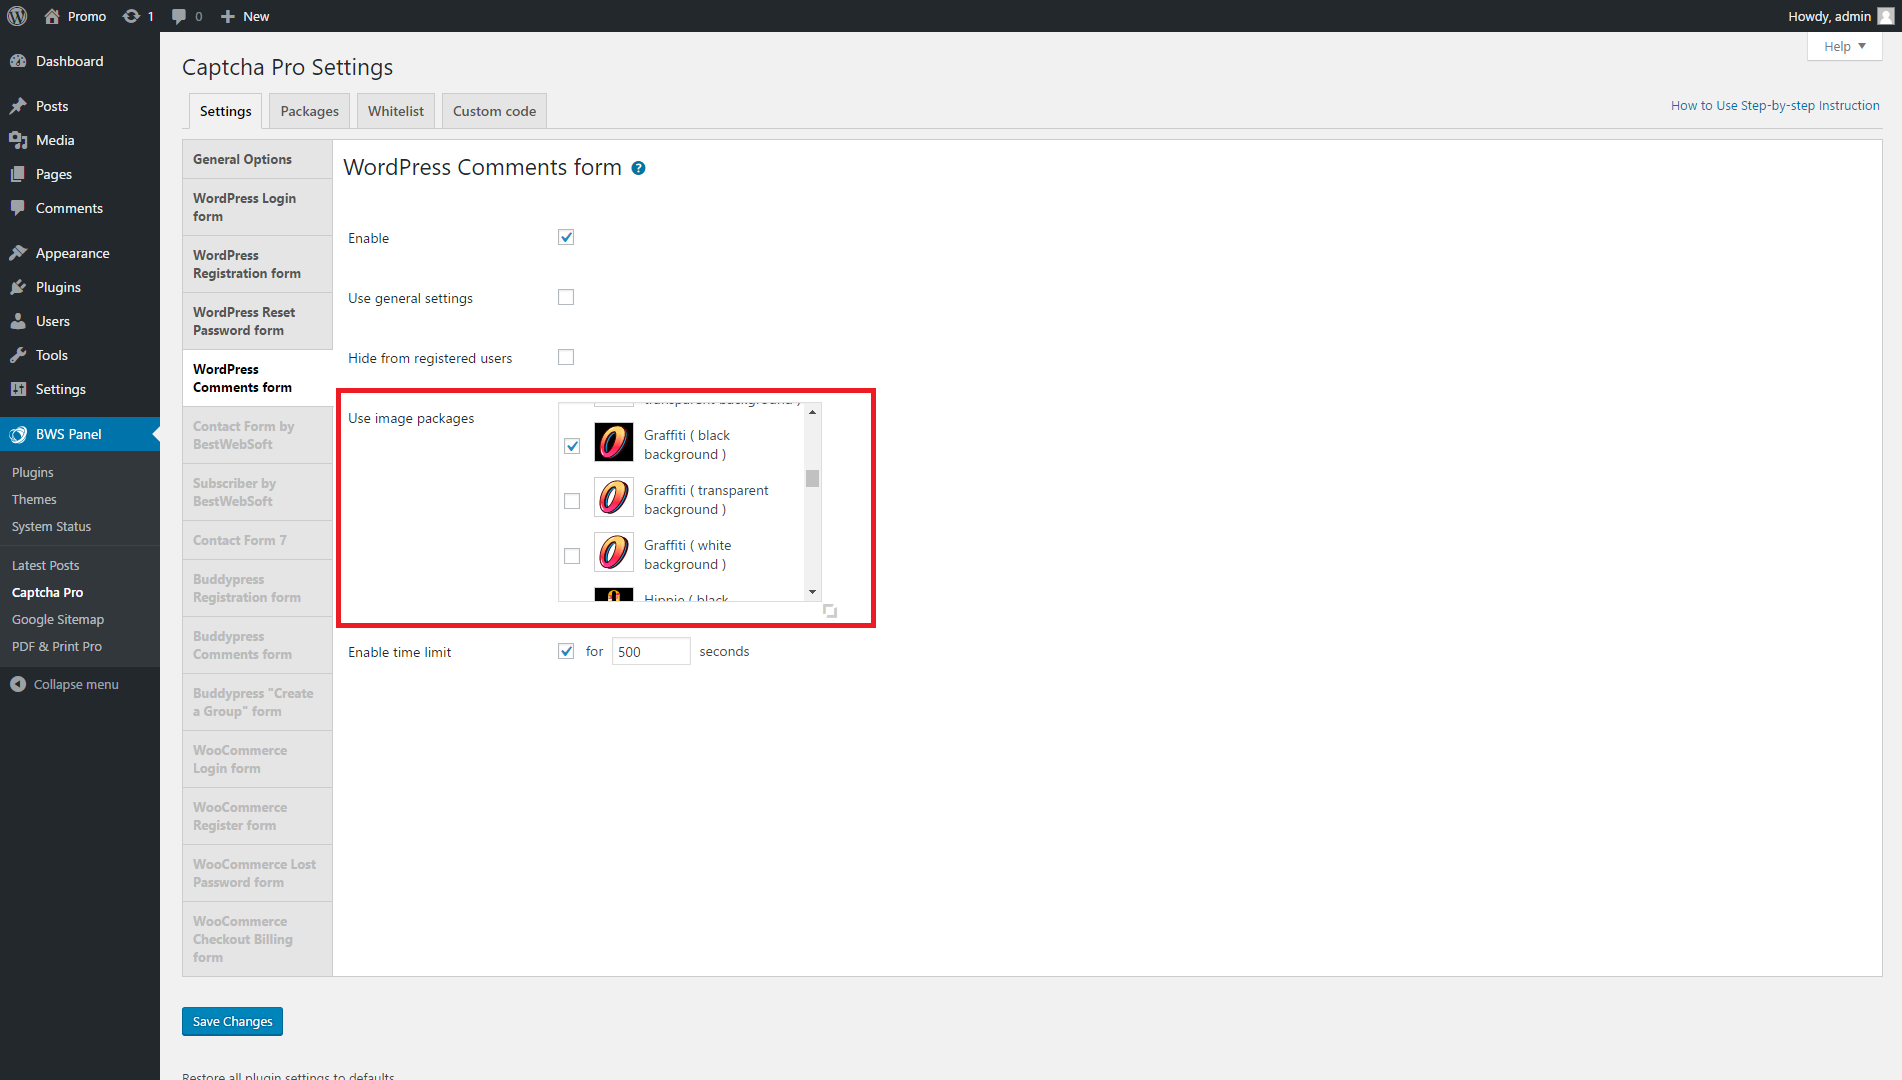
Task: Uncheck Graffiti black background package
Action: point(572,446)
